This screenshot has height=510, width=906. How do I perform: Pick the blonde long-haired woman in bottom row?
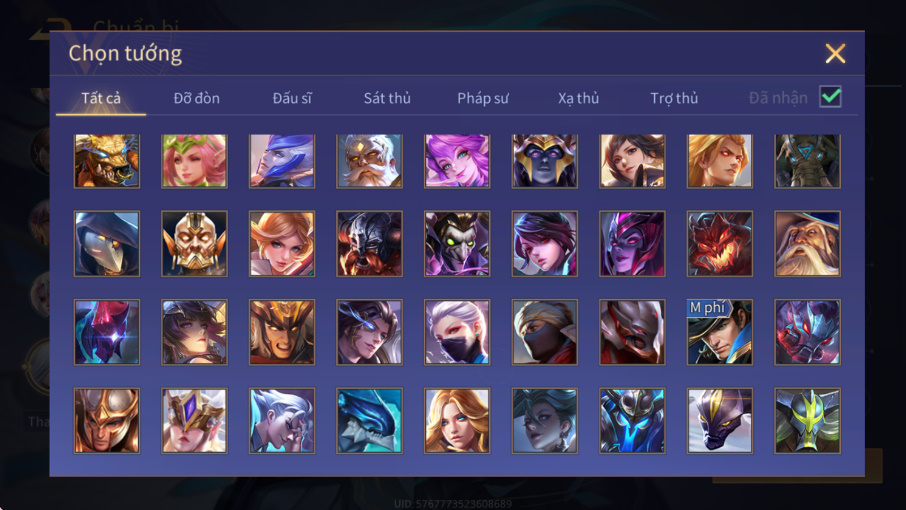tap(457, 420)
